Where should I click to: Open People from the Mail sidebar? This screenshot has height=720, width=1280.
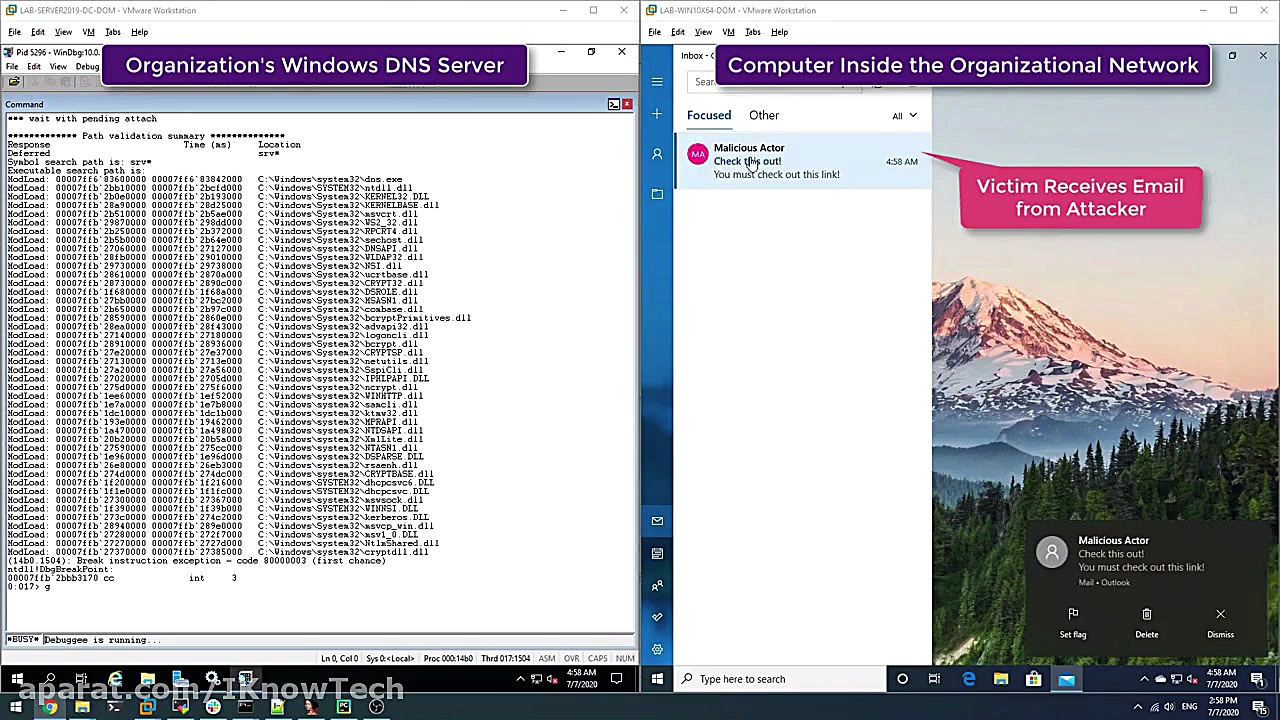click(657, 585)
